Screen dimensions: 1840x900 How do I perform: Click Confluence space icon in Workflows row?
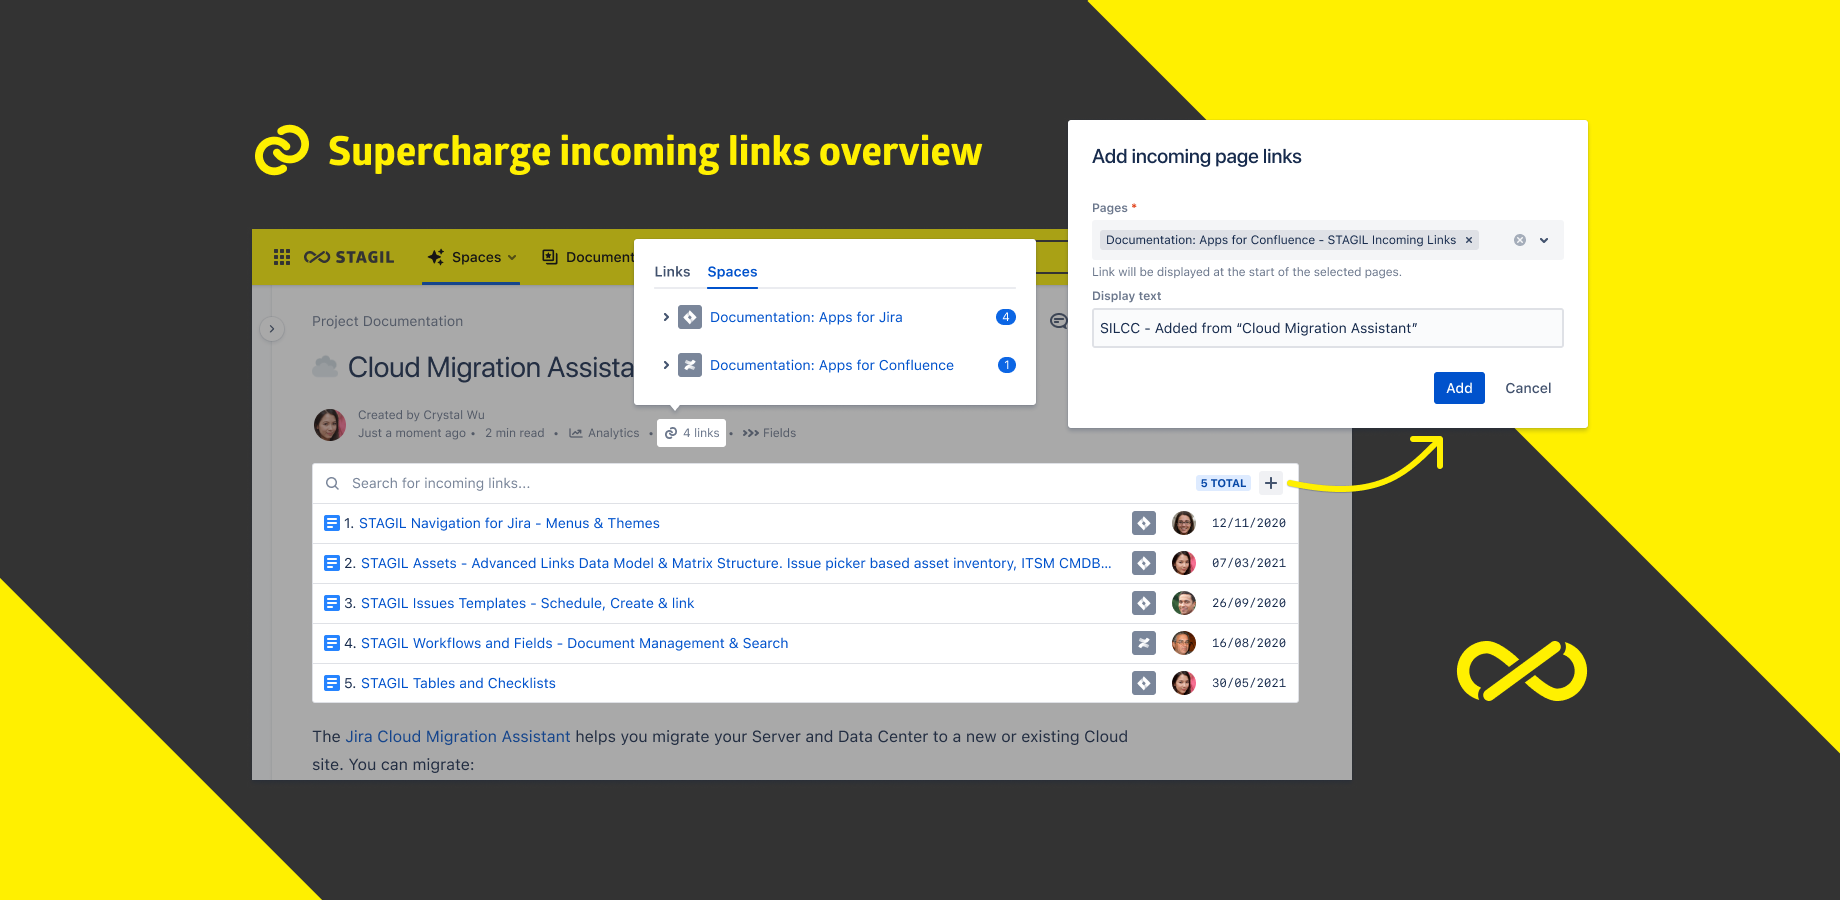point(1144,643)
